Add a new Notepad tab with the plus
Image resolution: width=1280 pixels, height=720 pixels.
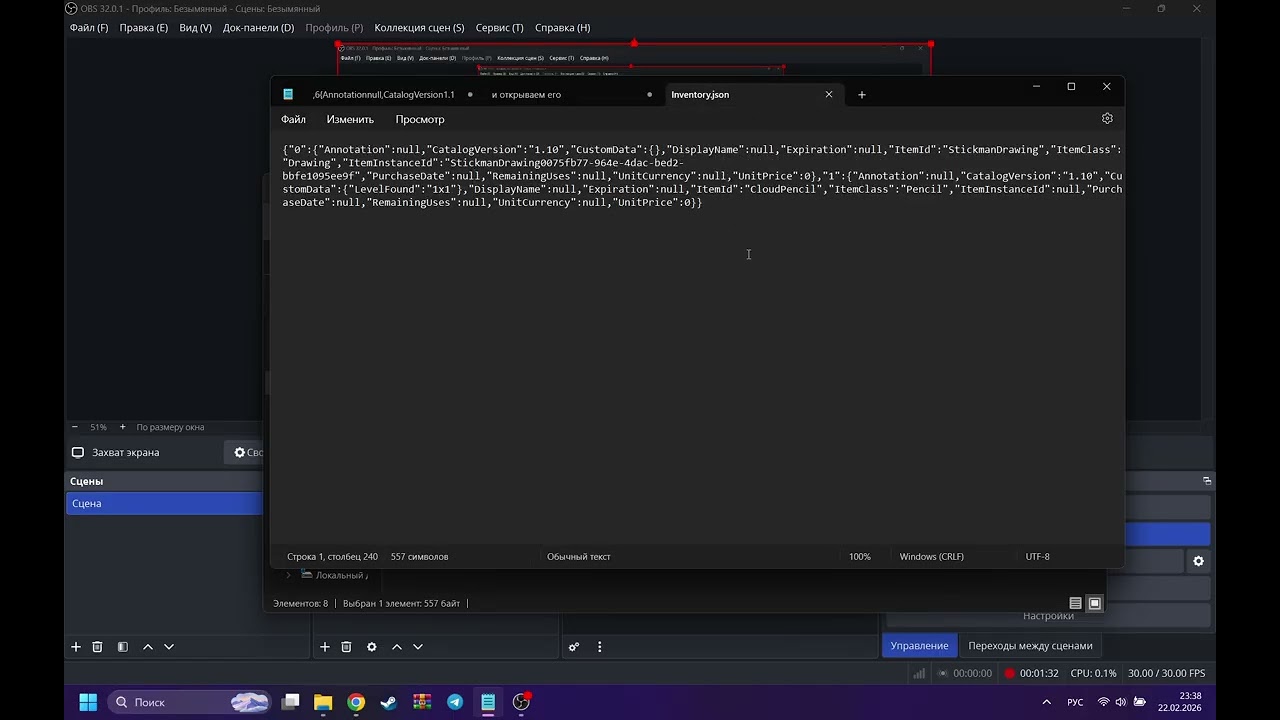862,95
